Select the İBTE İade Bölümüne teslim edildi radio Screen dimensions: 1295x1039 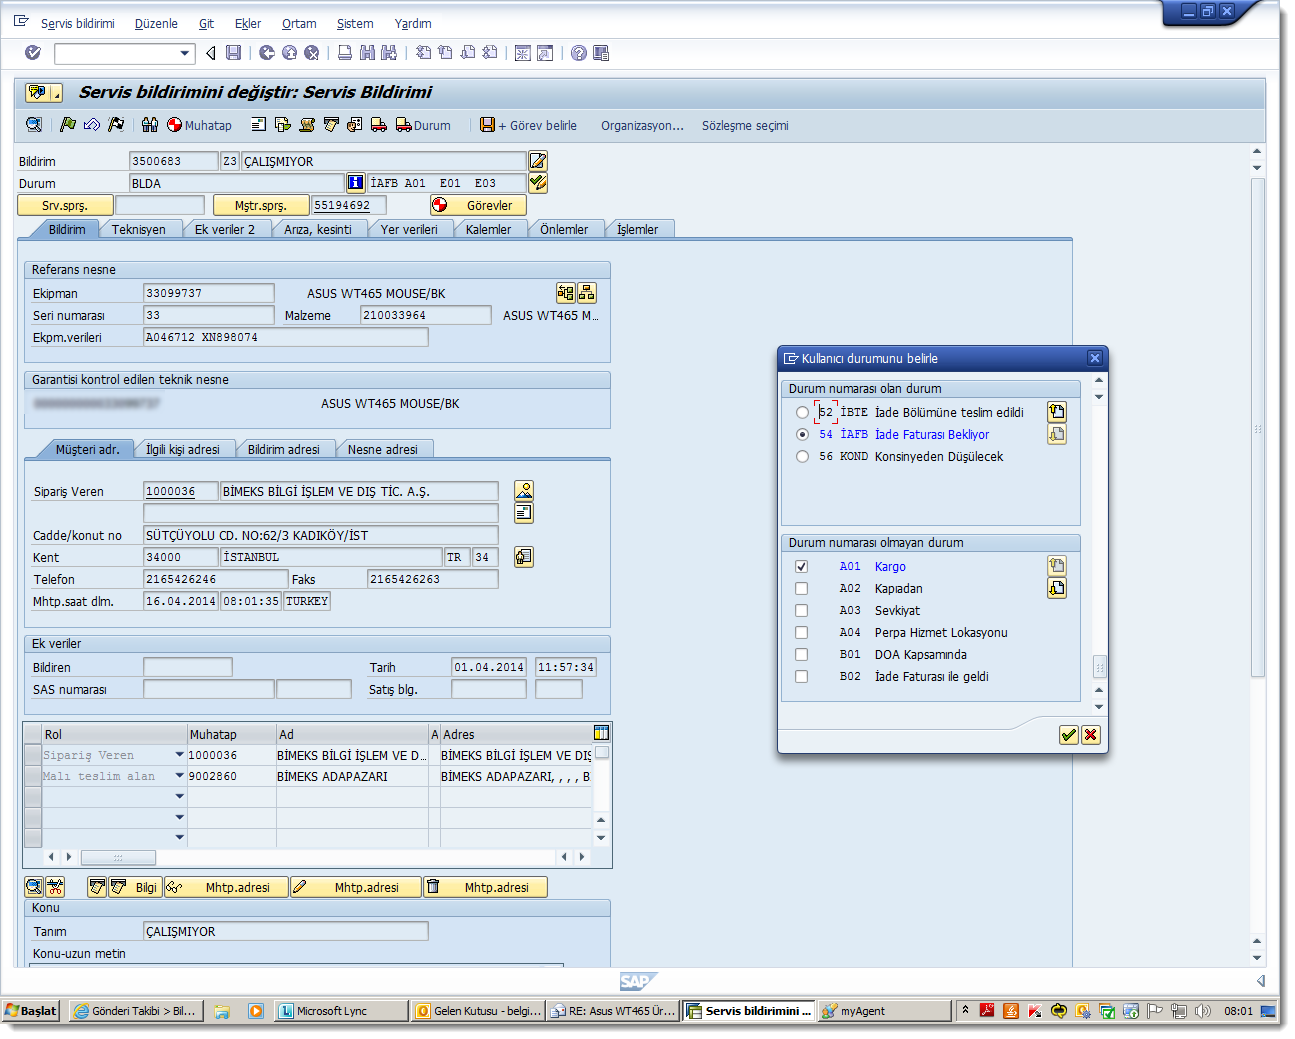802,412
